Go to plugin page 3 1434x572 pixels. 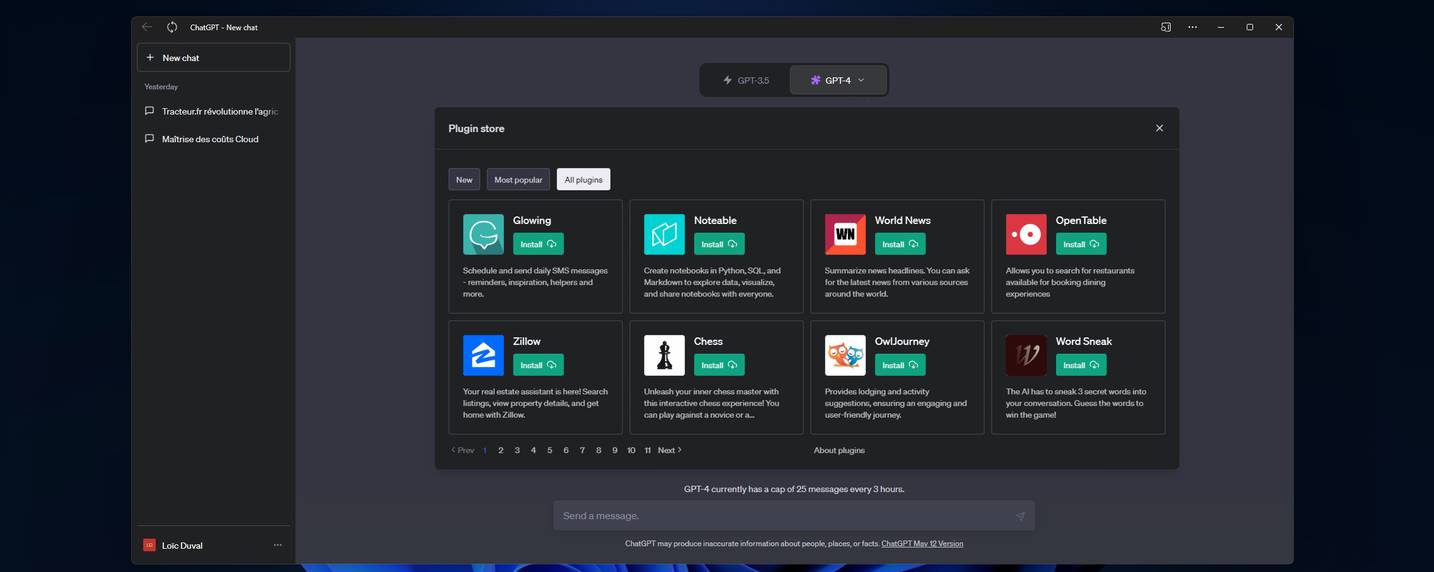coord(517,450)
